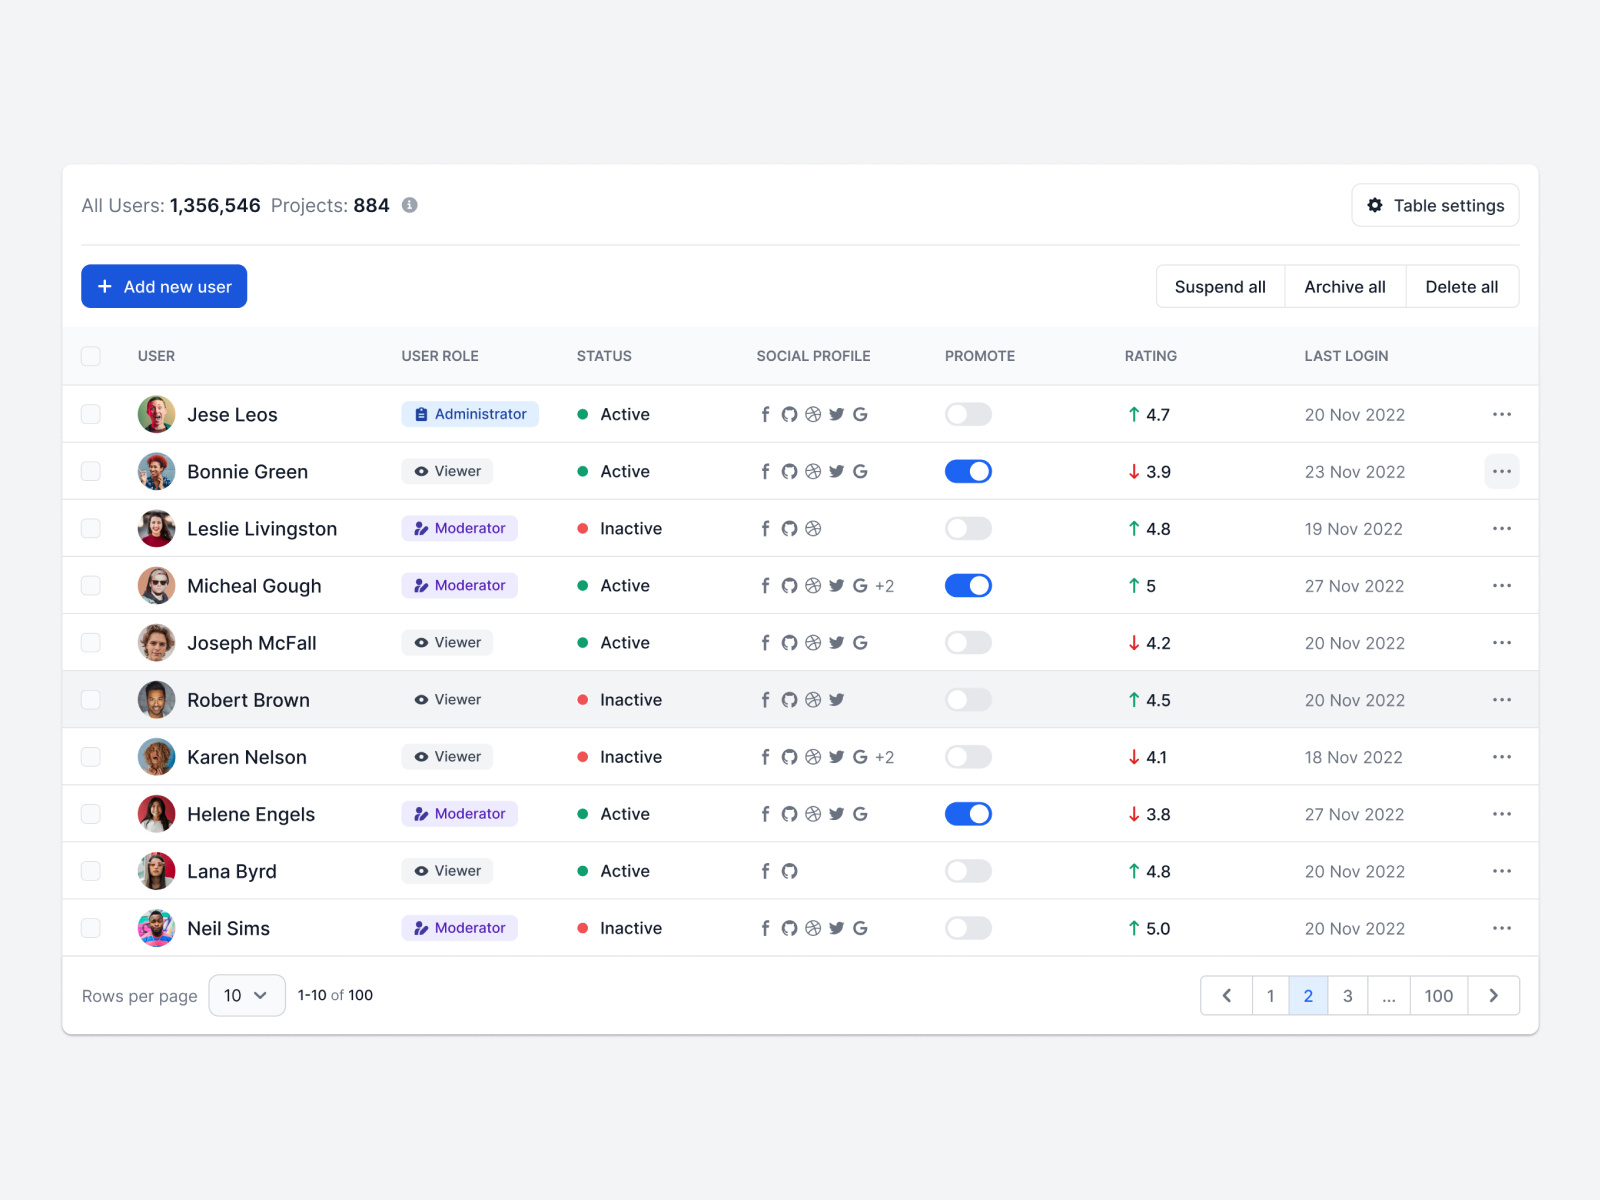Image resolution: width=1600 pixels, height=1200 pixels.
Task: Open Table settings
Action: (1435, 205)
